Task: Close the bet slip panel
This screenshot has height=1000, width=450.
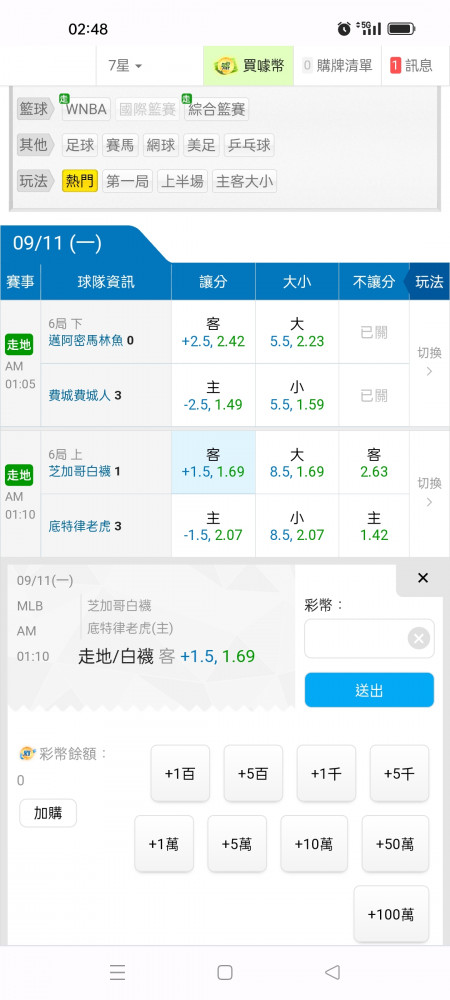Action: point(422,578)
